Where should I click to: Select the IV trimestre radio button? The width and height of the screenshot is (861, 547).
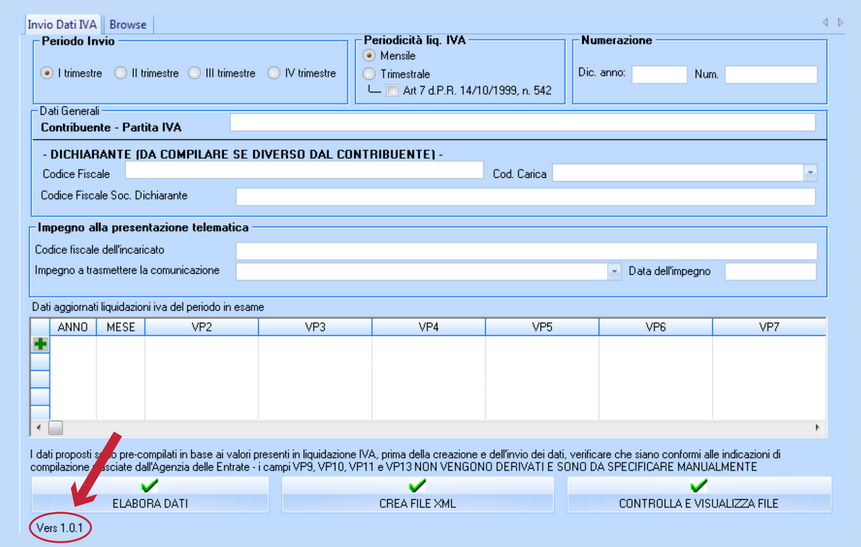273,73
